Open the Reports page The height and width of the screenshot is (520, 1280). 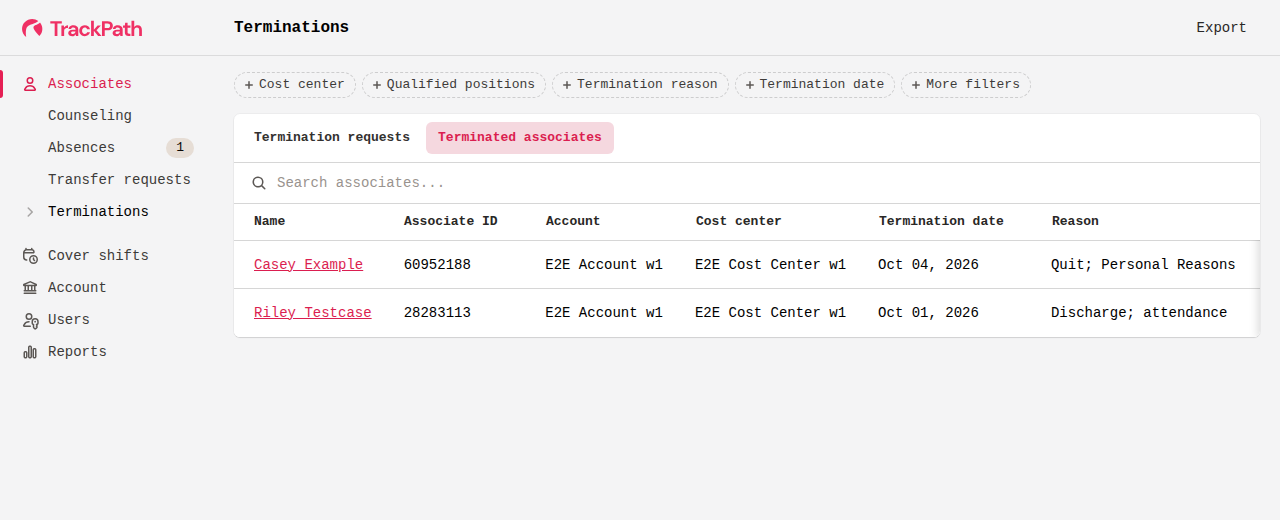click(77, 352)
